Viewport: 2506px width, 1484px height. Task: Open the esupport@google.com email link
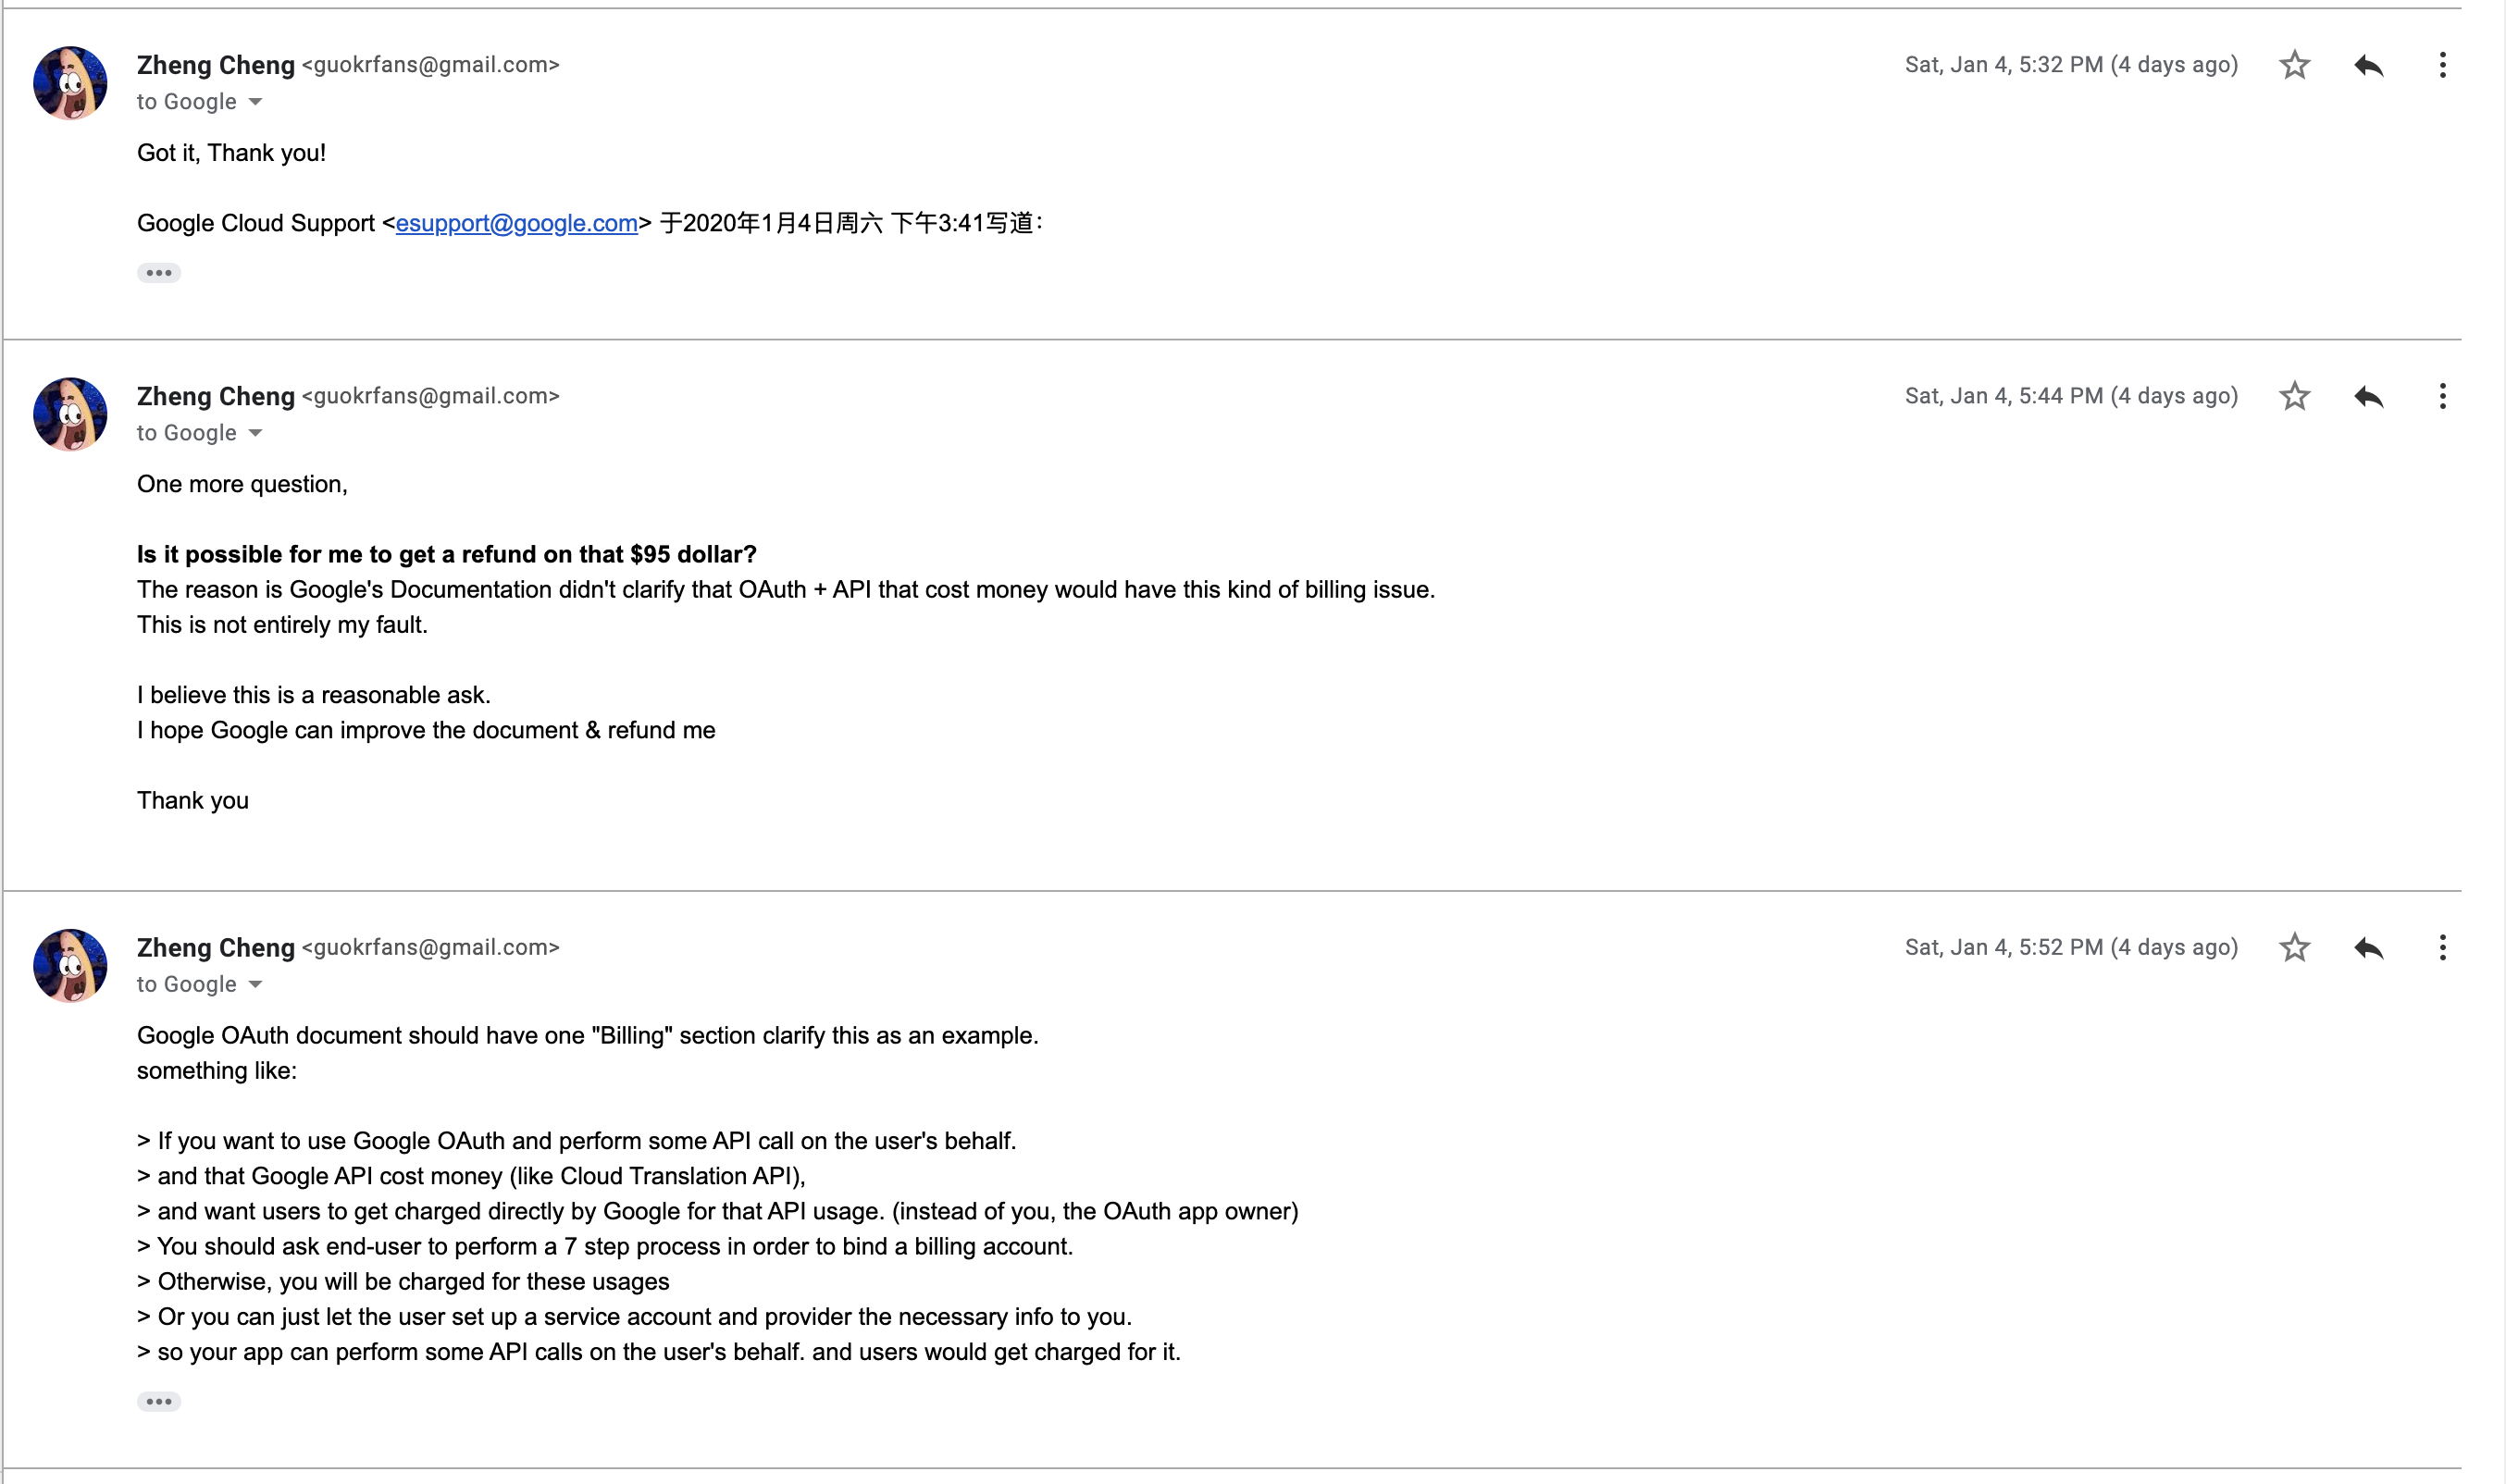click(516, 223)
